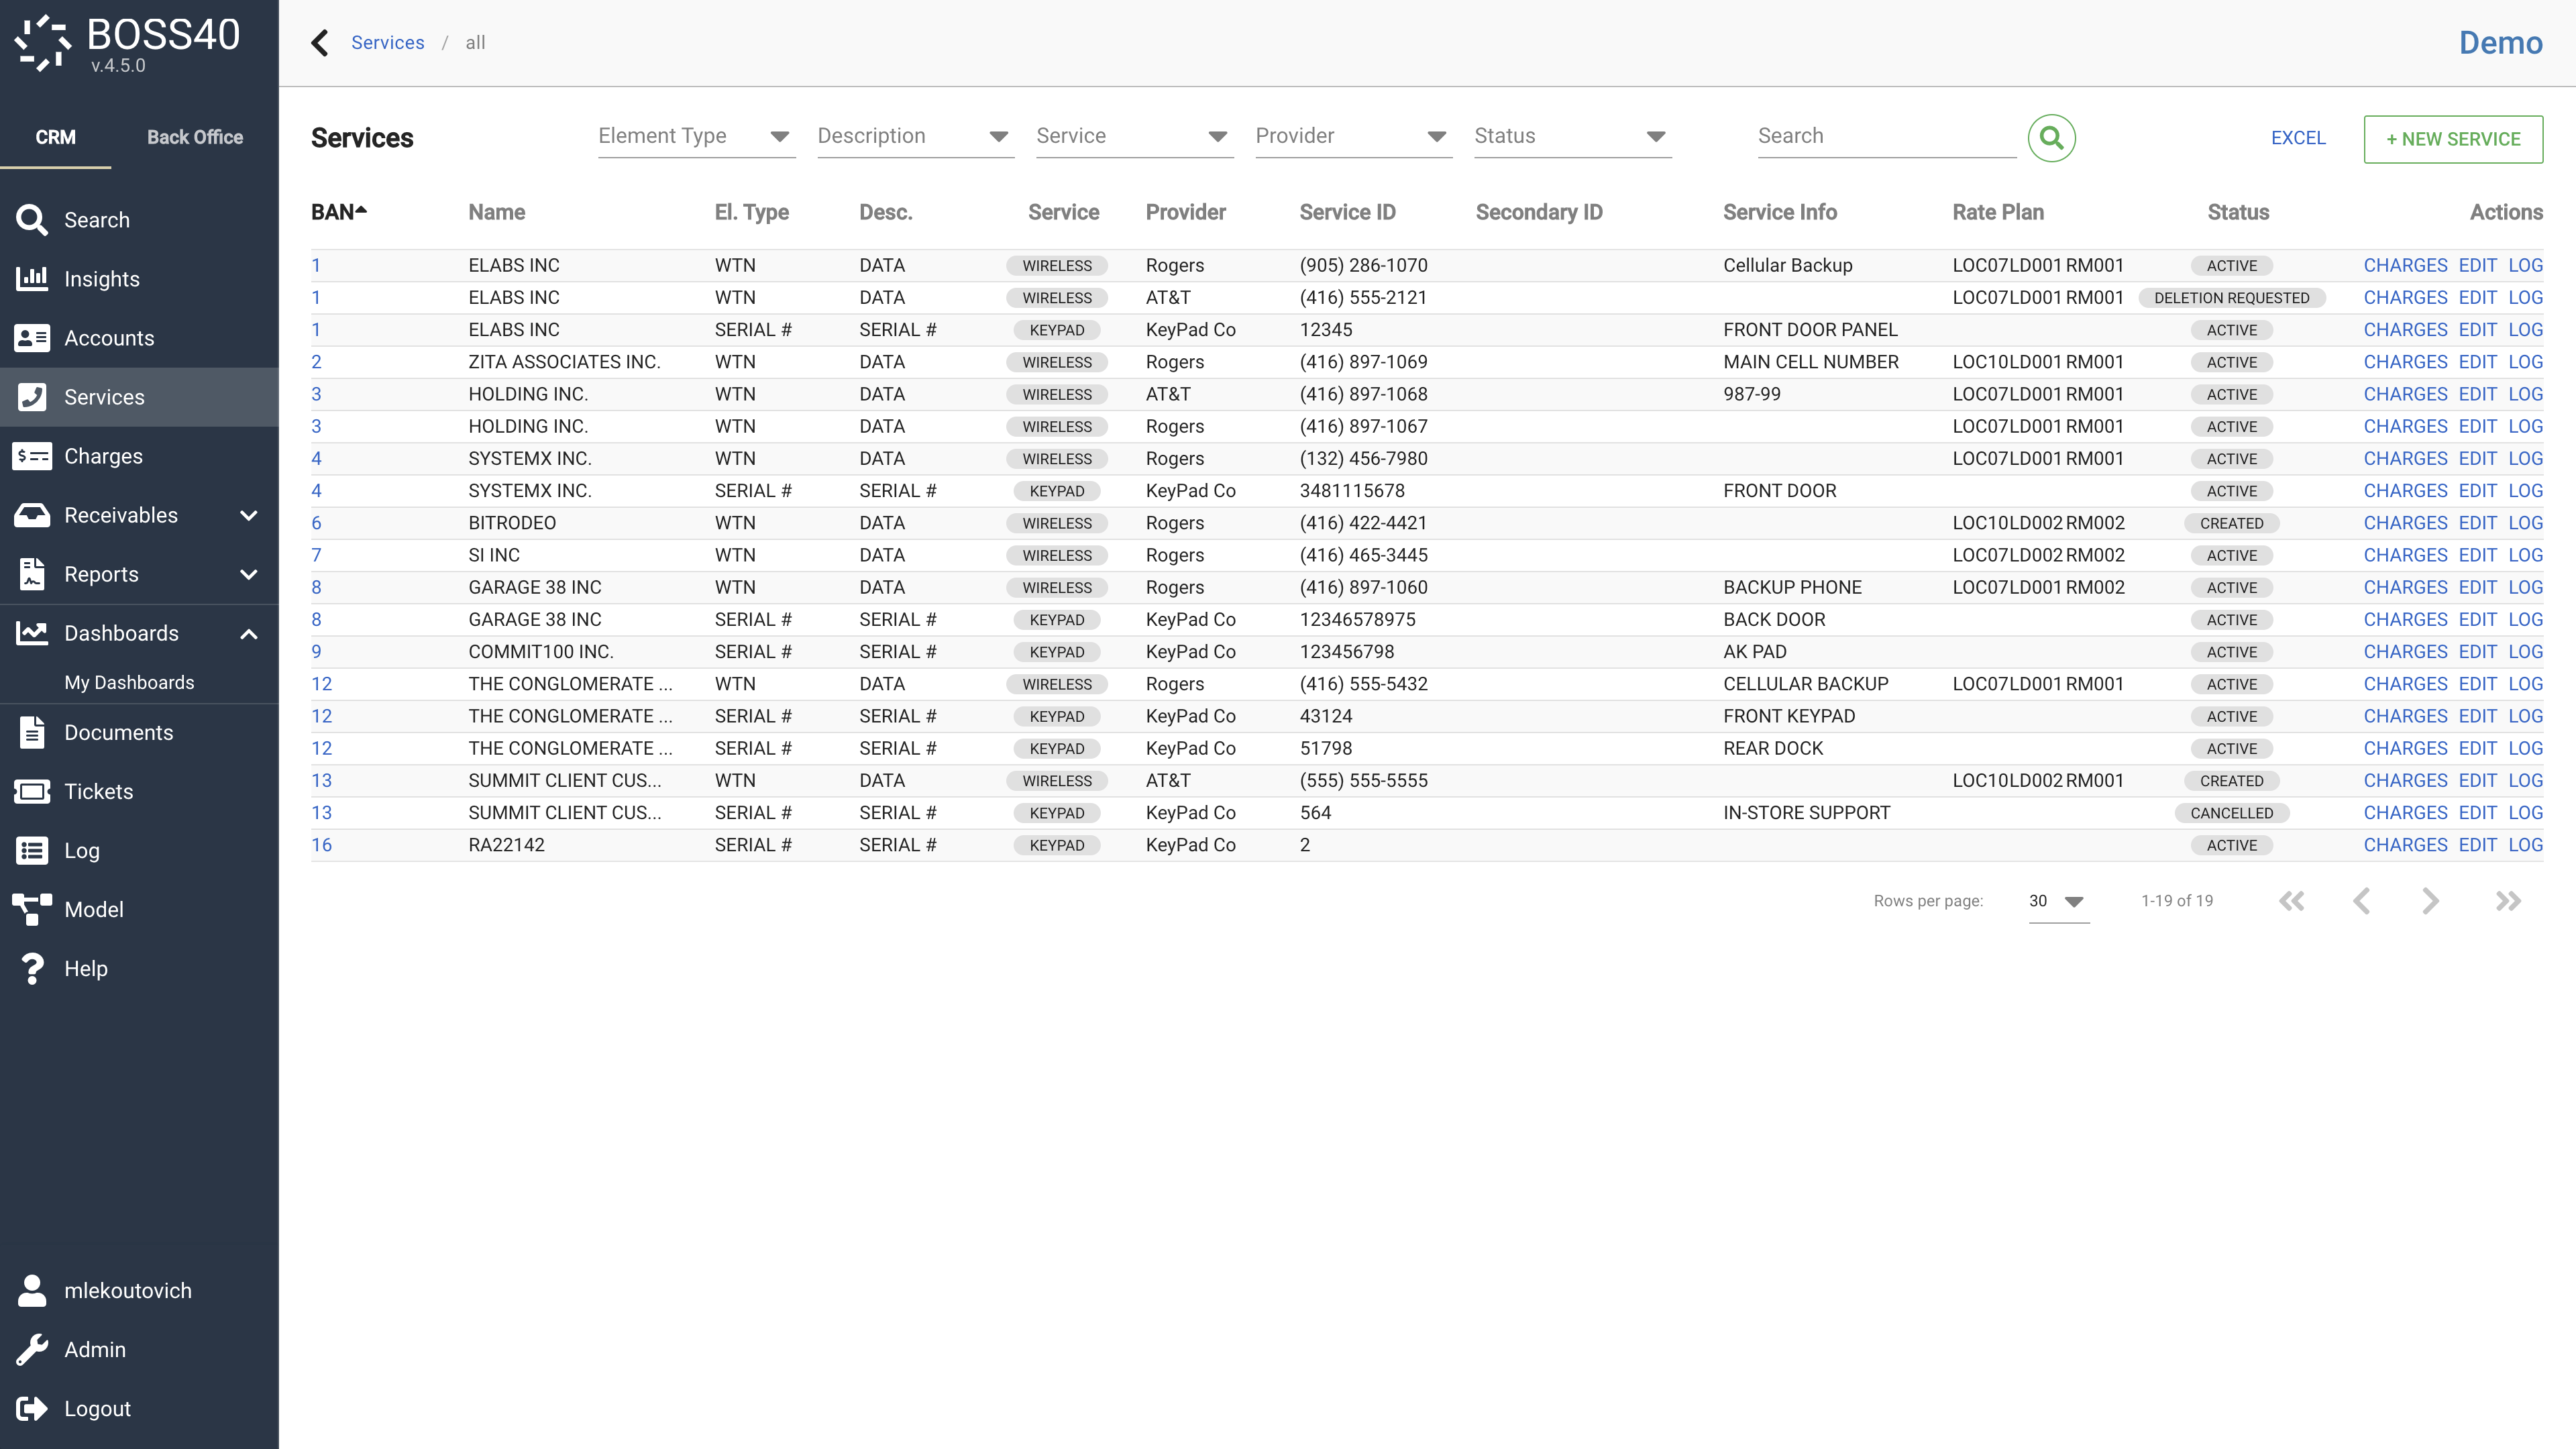Collapse the Dashboards sidebar section
Screen dimensions: 2576x1449
tap(249, 633)
